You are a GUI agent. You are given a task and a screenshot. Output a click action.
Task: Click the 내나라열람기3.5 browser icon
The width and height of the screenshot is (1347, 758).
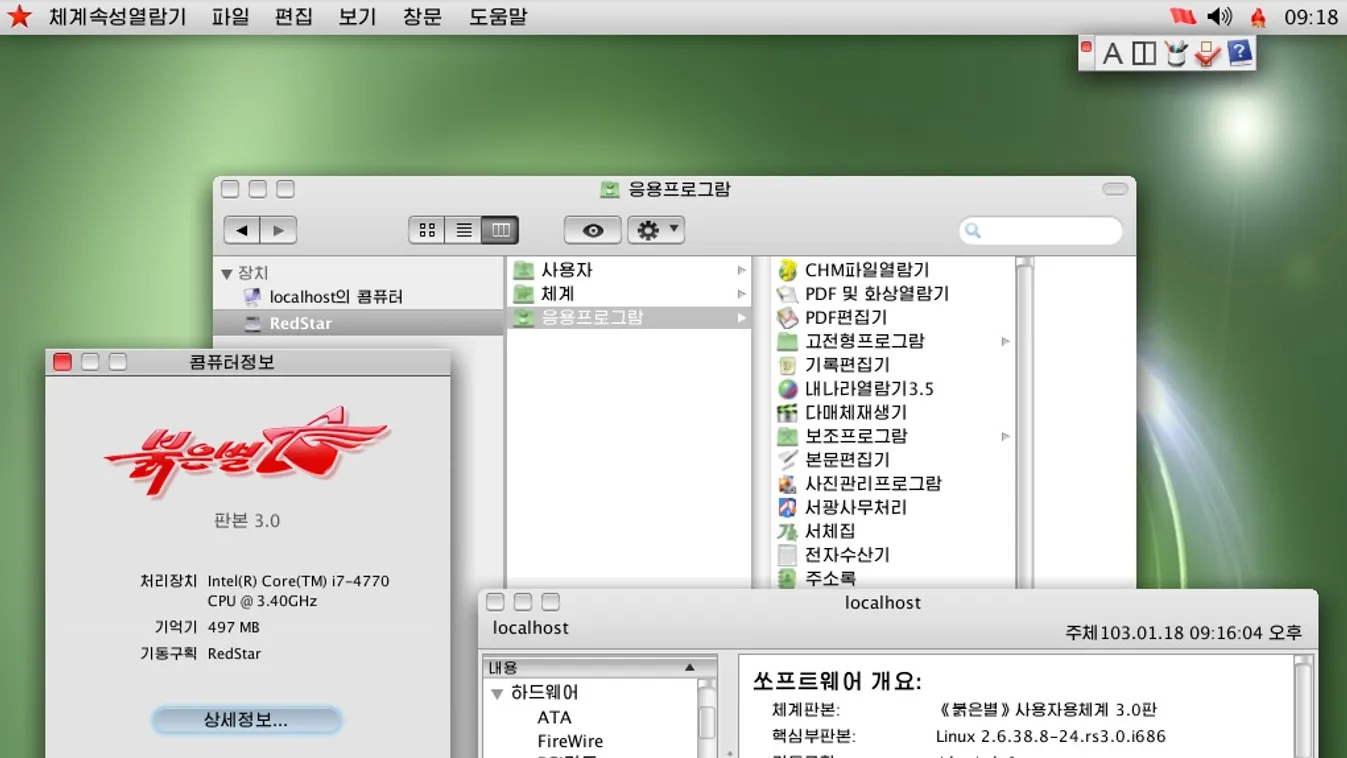[x=788, y=389]
